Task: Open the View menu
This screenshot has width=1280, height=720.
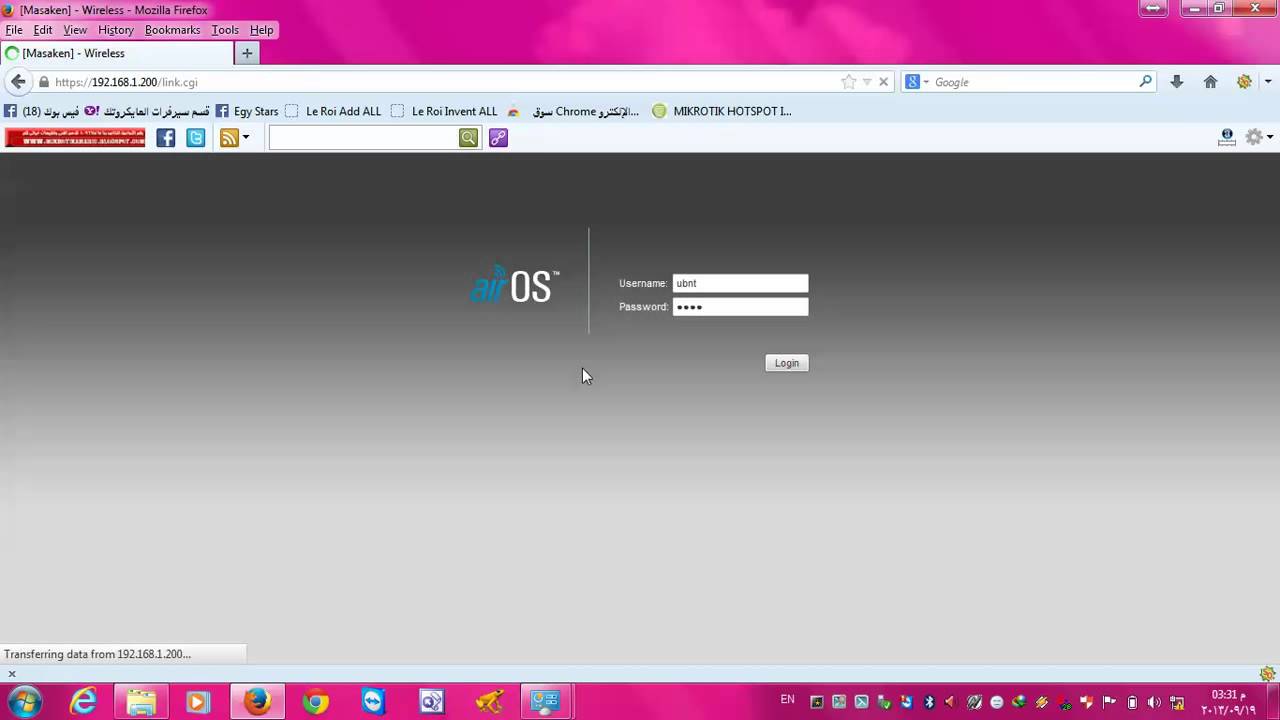Action: (75, 30)
